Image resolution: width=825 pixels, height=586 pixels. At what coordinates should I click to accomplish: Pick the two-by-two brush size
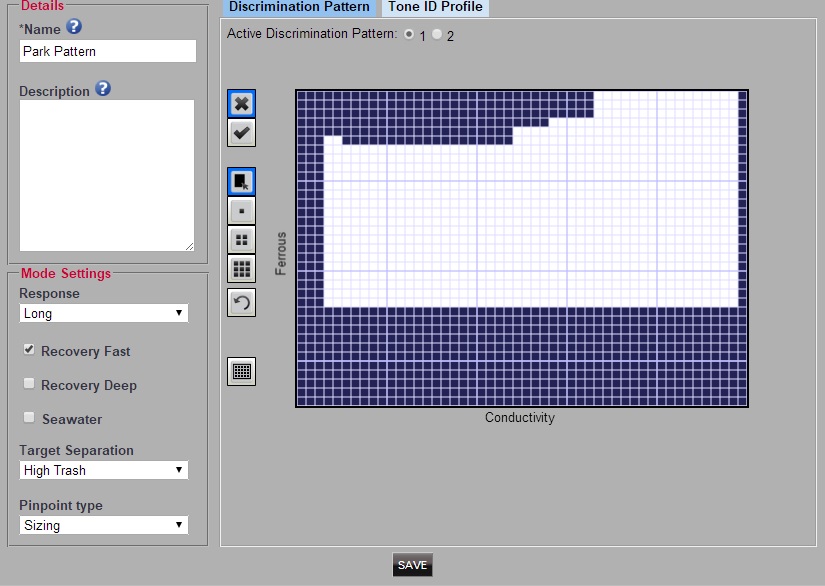click(x=242, y=240)
